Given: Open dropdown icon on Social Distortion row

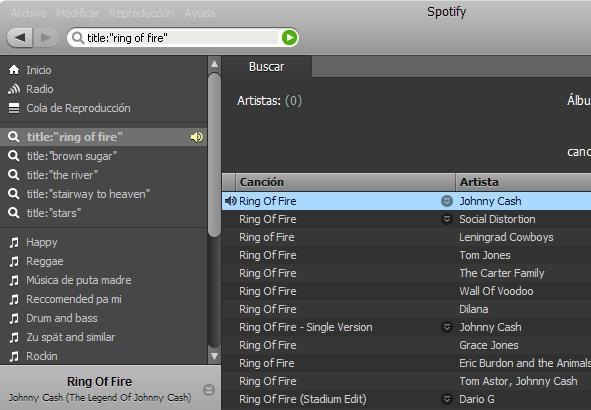Looking at the screenshot, I should click(447, 219).
